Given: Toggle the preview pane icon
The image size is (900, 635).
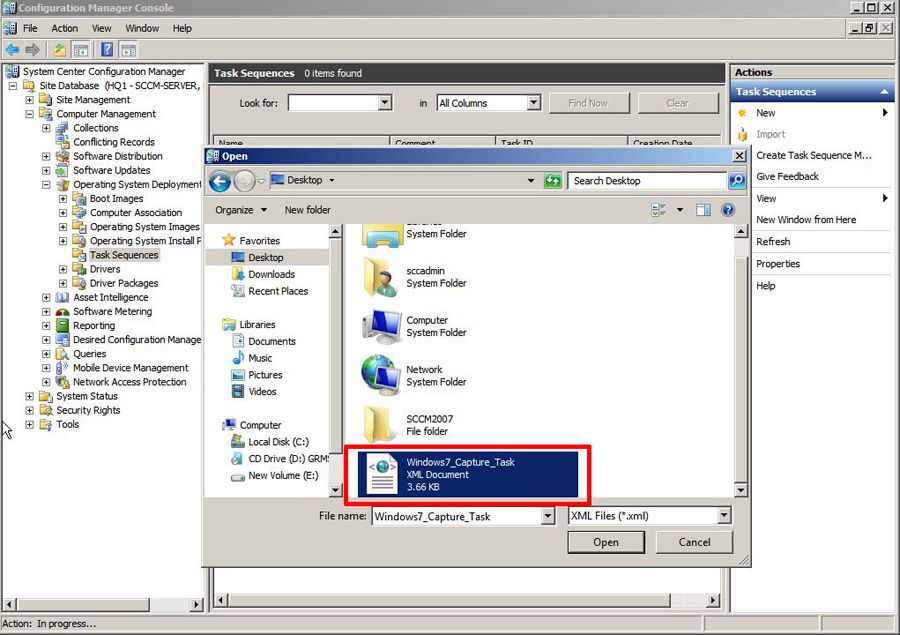Looking at the screenshot, I should coord(703,210).
